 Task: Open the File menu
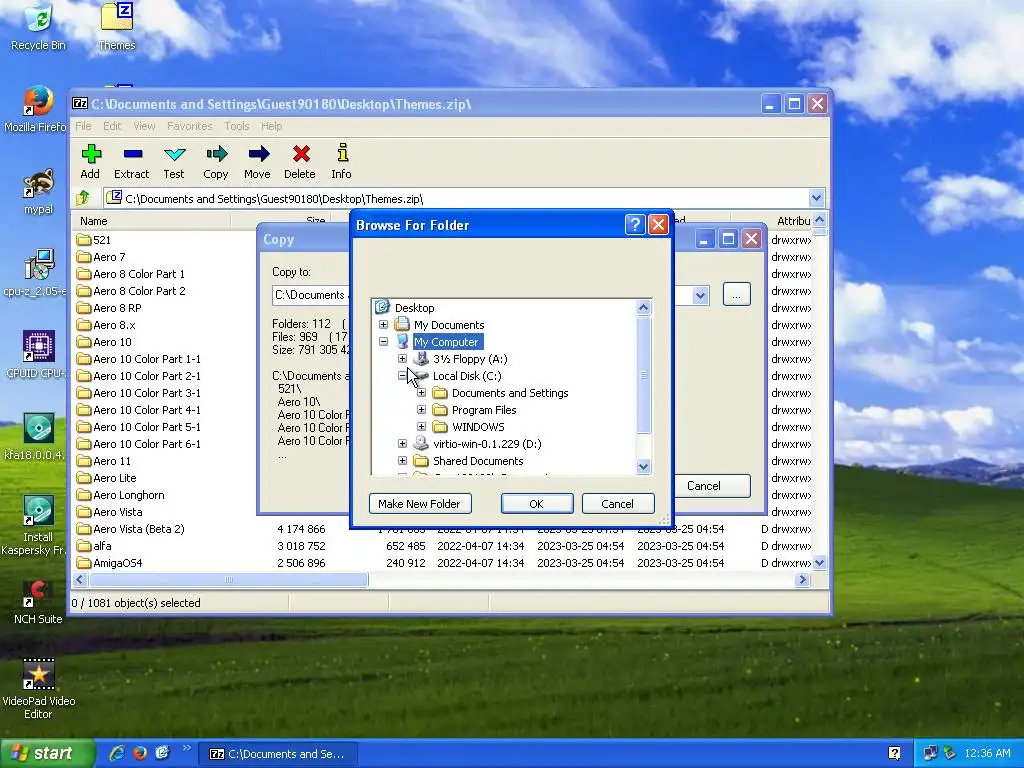click(x=83, y=126)
